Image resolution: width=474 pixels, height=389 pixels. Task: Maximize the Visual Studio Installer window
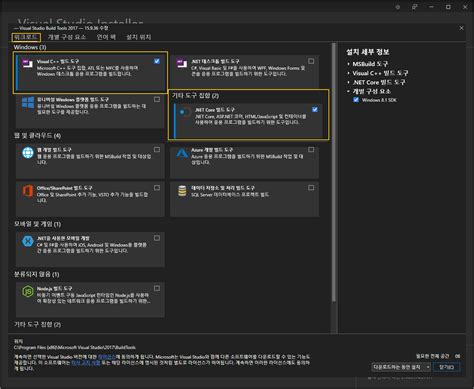[448, 7]
